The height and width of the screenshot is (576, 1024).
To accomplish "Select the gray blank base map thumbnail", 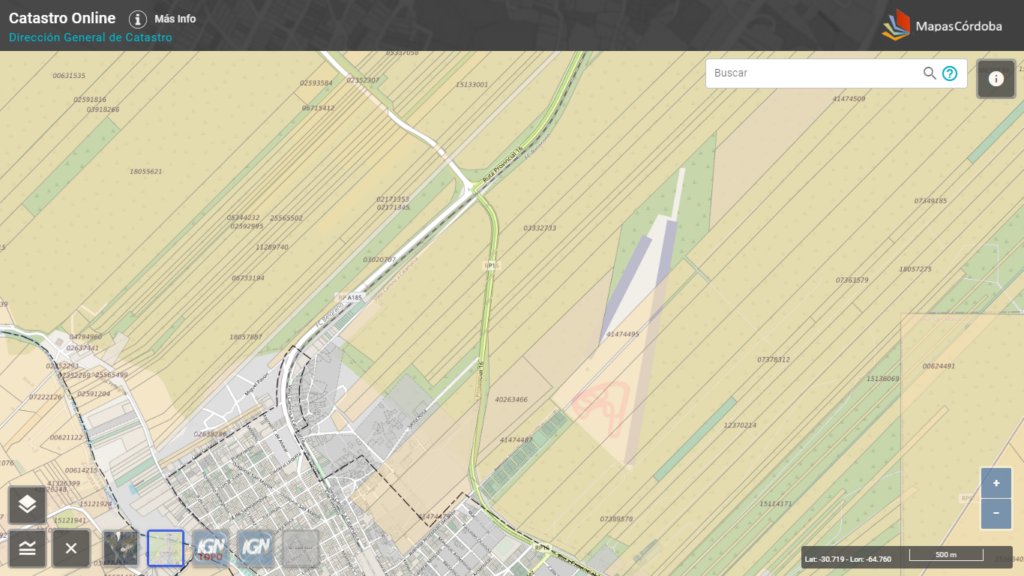I will pyautogui.click(x=300, y=548).
